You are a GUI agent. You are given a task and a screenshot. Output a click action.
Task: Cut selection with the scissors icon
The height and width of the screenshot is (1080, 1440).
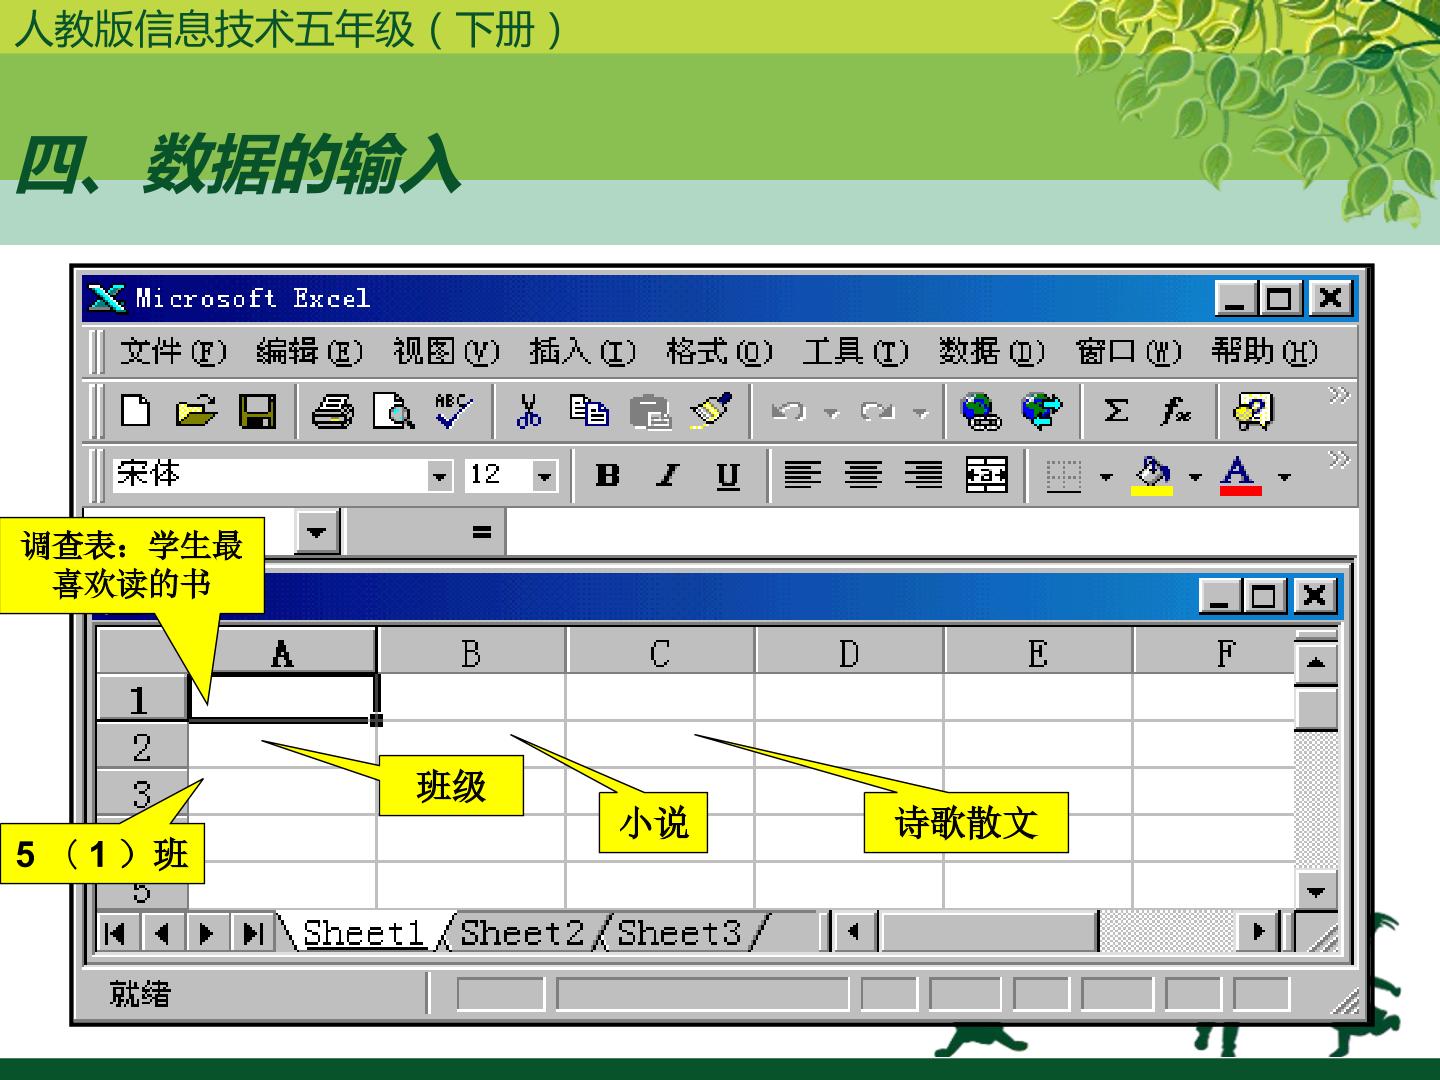click(529, 411)
